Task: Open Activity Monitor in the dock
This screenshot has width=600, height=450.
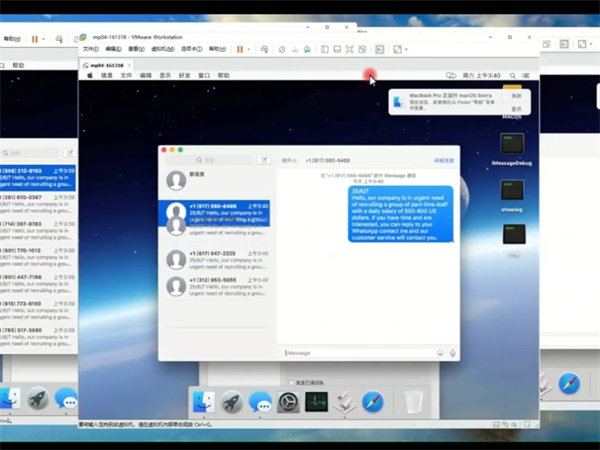Action: click(316, 403)
